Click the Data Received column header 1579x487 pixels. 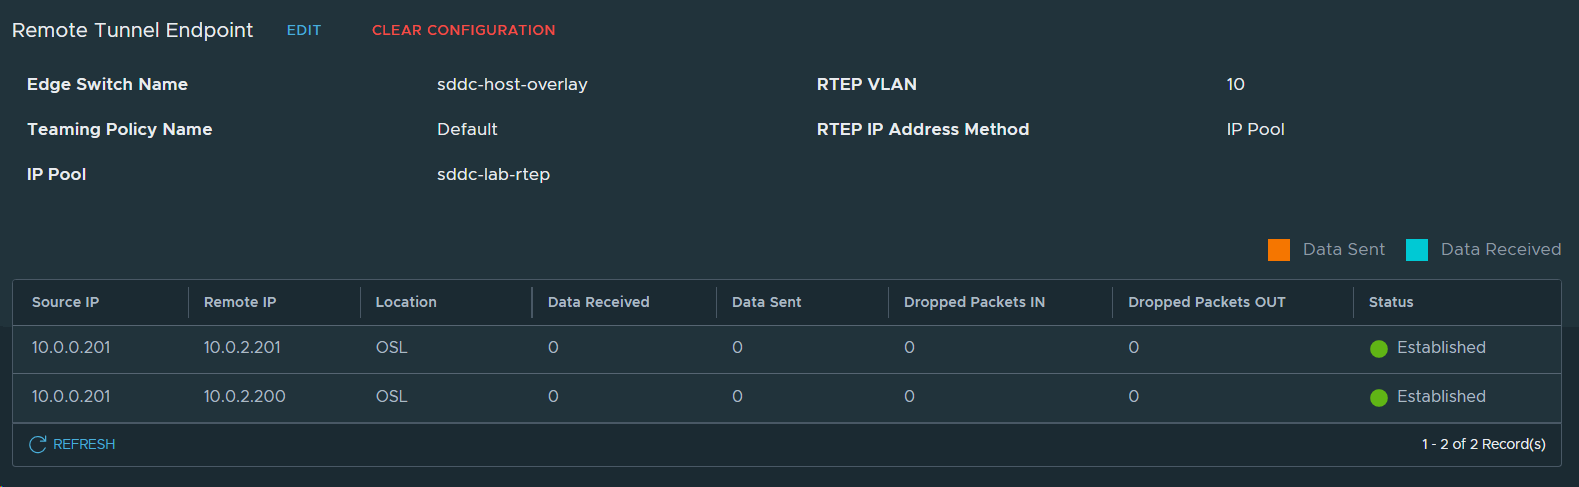click(x=598, y=302)
